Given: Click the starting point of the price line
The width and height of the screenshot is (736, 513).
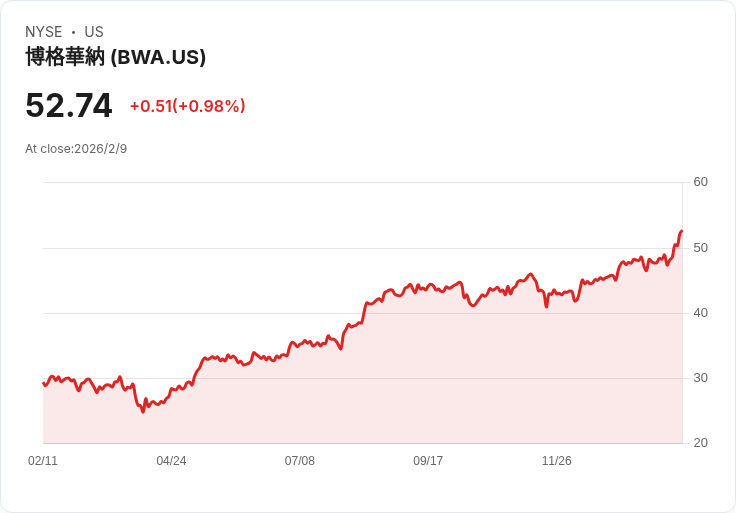Looking at the screenshot, I should coord(44,384).
